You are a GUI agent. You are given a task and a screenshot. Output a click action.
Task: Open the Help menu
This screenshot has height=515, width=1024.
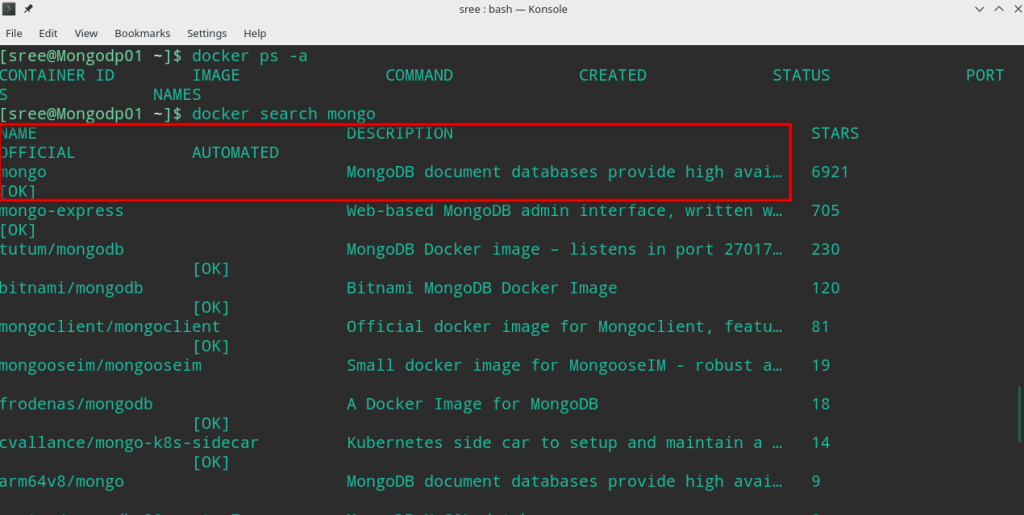click(x=255, y=33)
